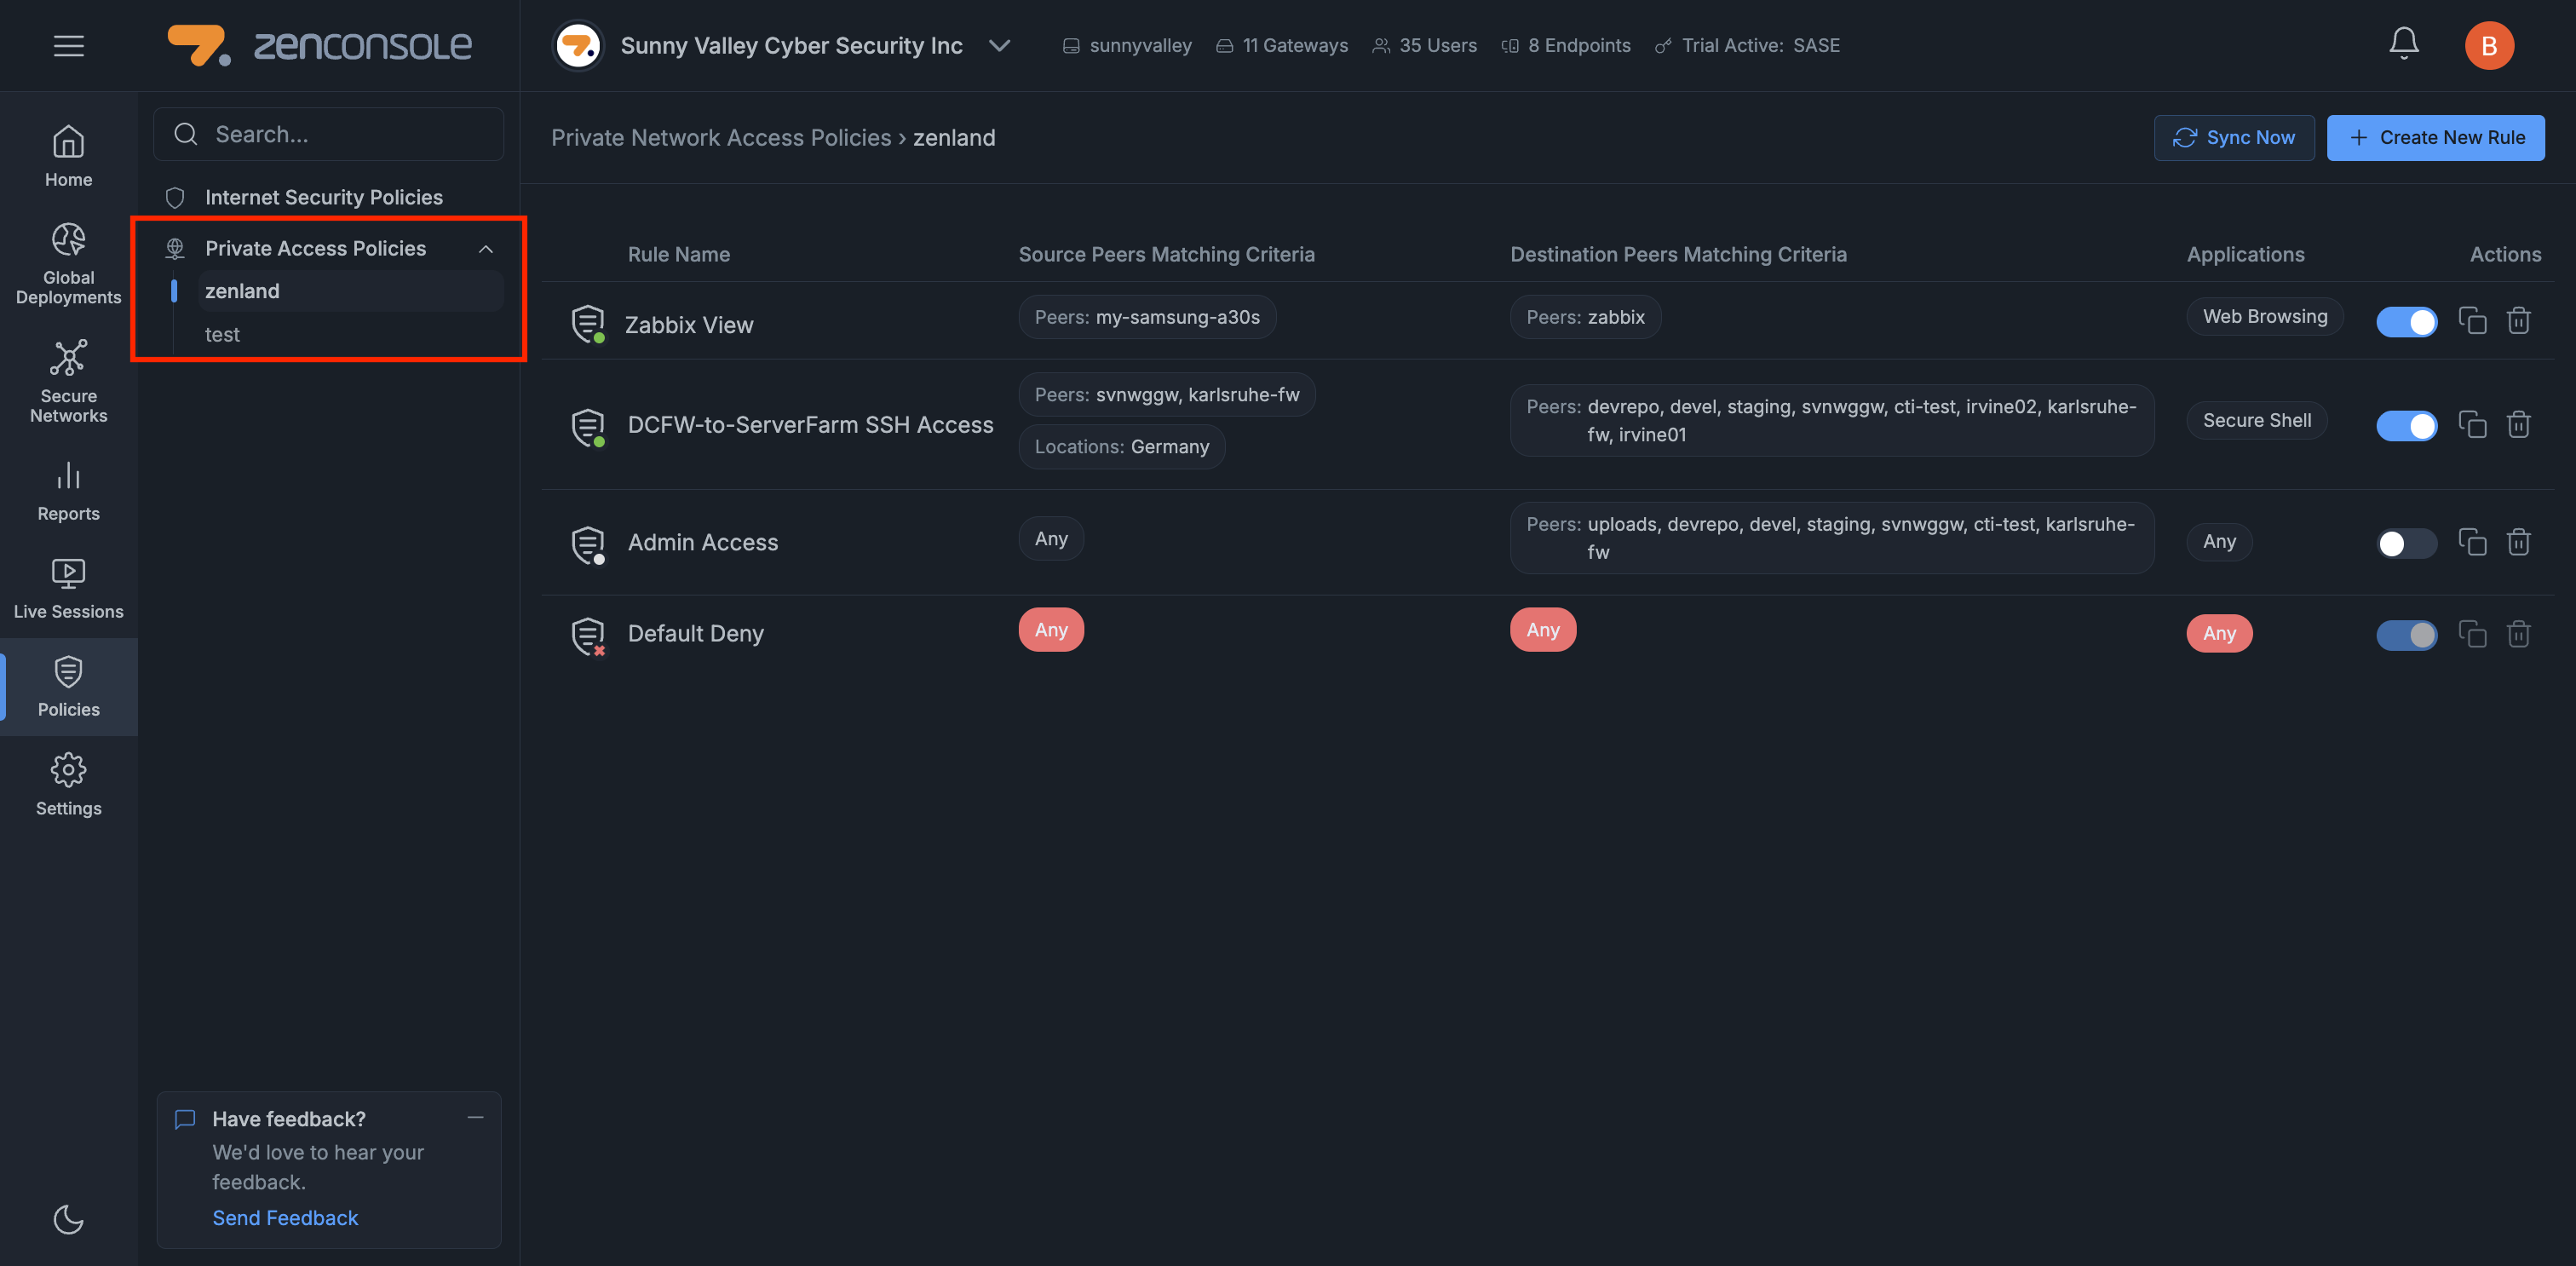
Task: Open the notification bell
Action: point(2404,45)
